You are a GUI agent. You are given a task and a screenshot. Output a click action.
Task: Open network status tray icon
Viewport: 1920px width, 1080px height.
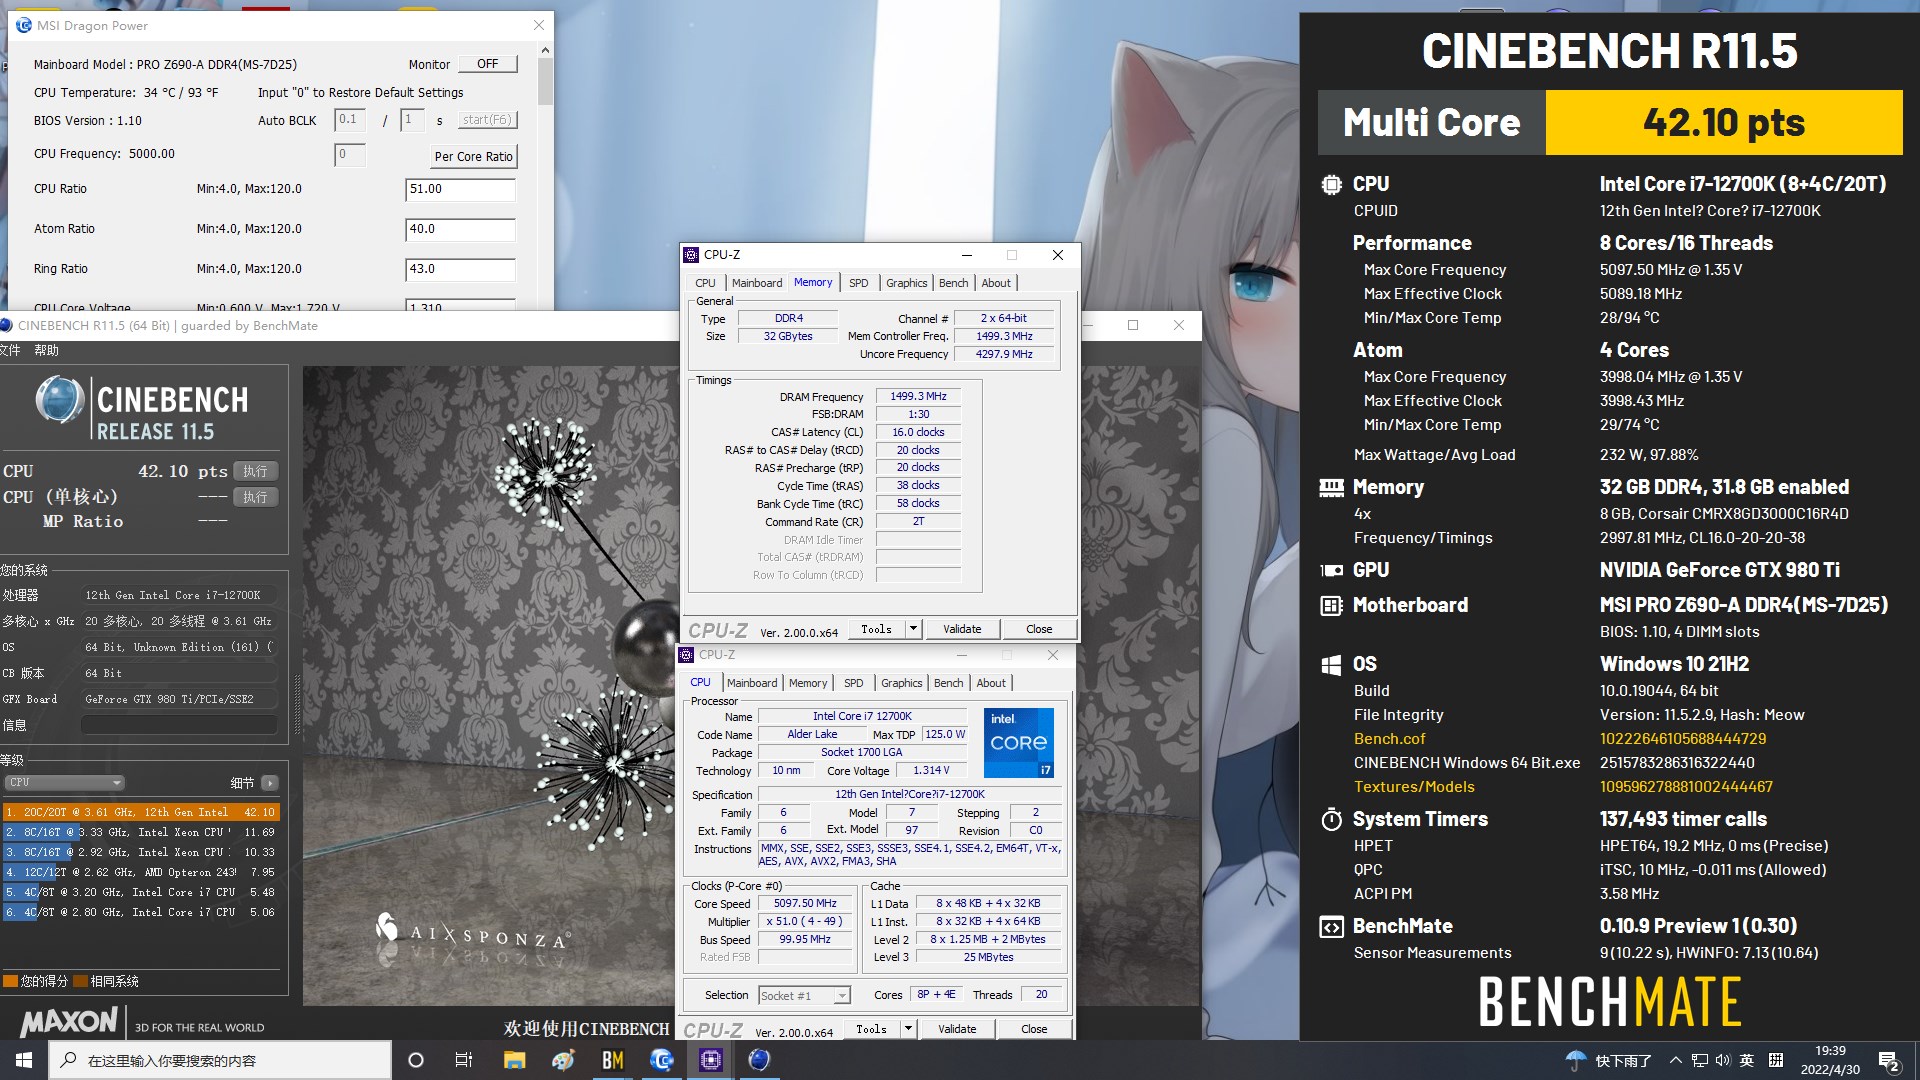1699,1060
